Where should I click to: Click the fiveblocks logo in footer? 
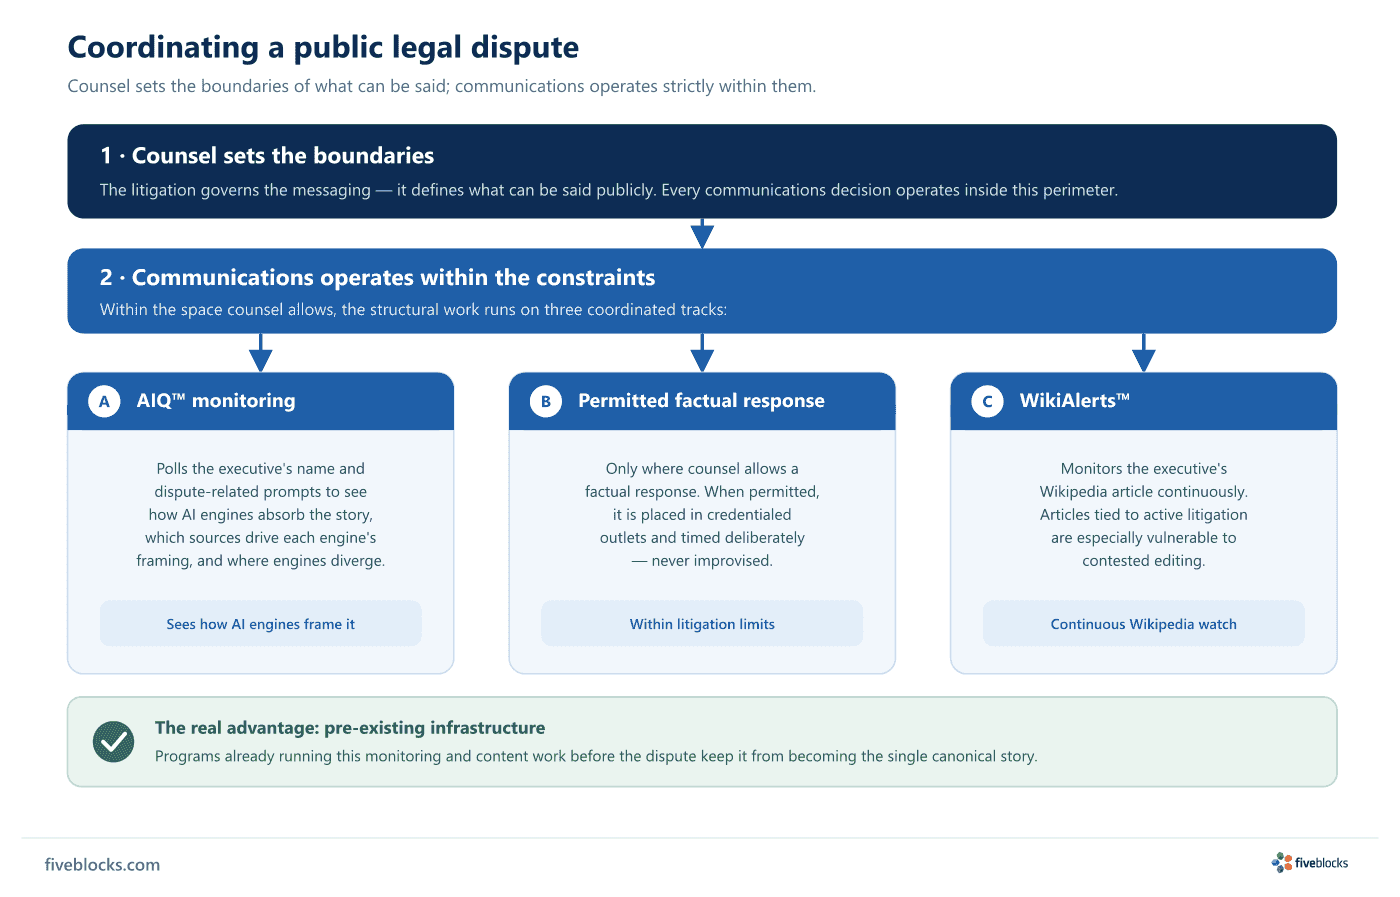(x=1310, y=862)
